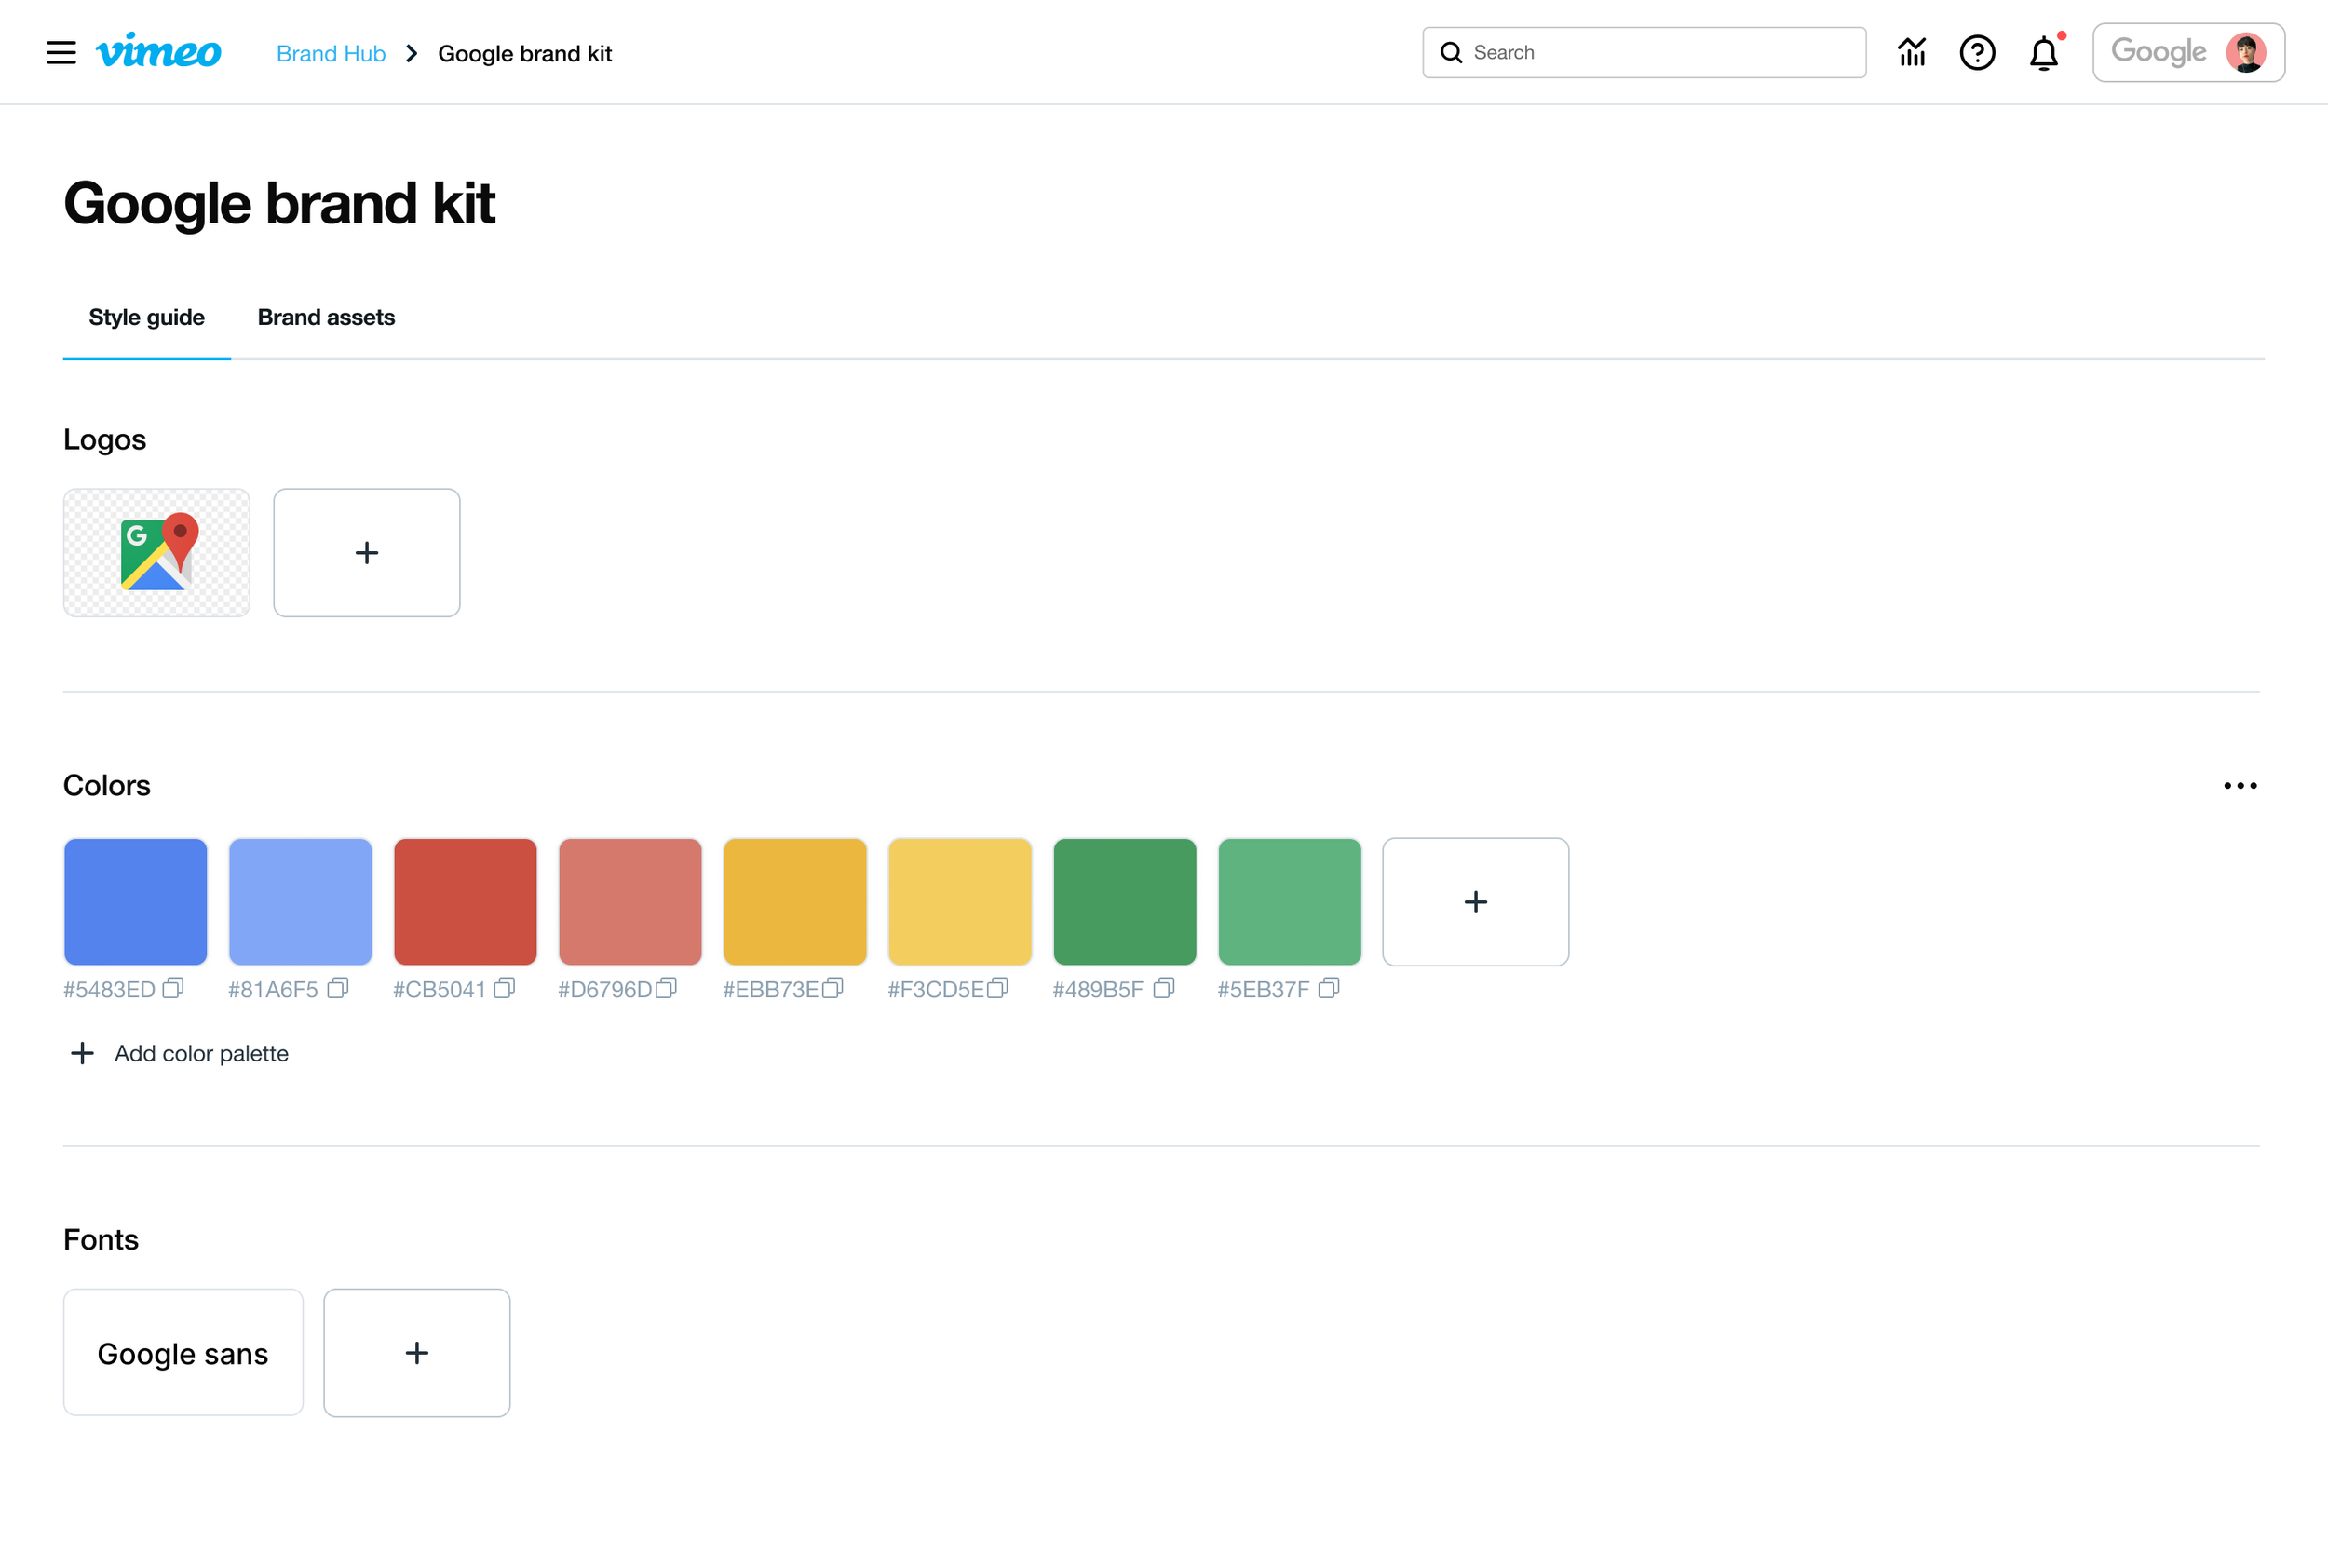Copy hex code #489B5F
The image size is (2328, 1568).
click(x=1163, y=988)
